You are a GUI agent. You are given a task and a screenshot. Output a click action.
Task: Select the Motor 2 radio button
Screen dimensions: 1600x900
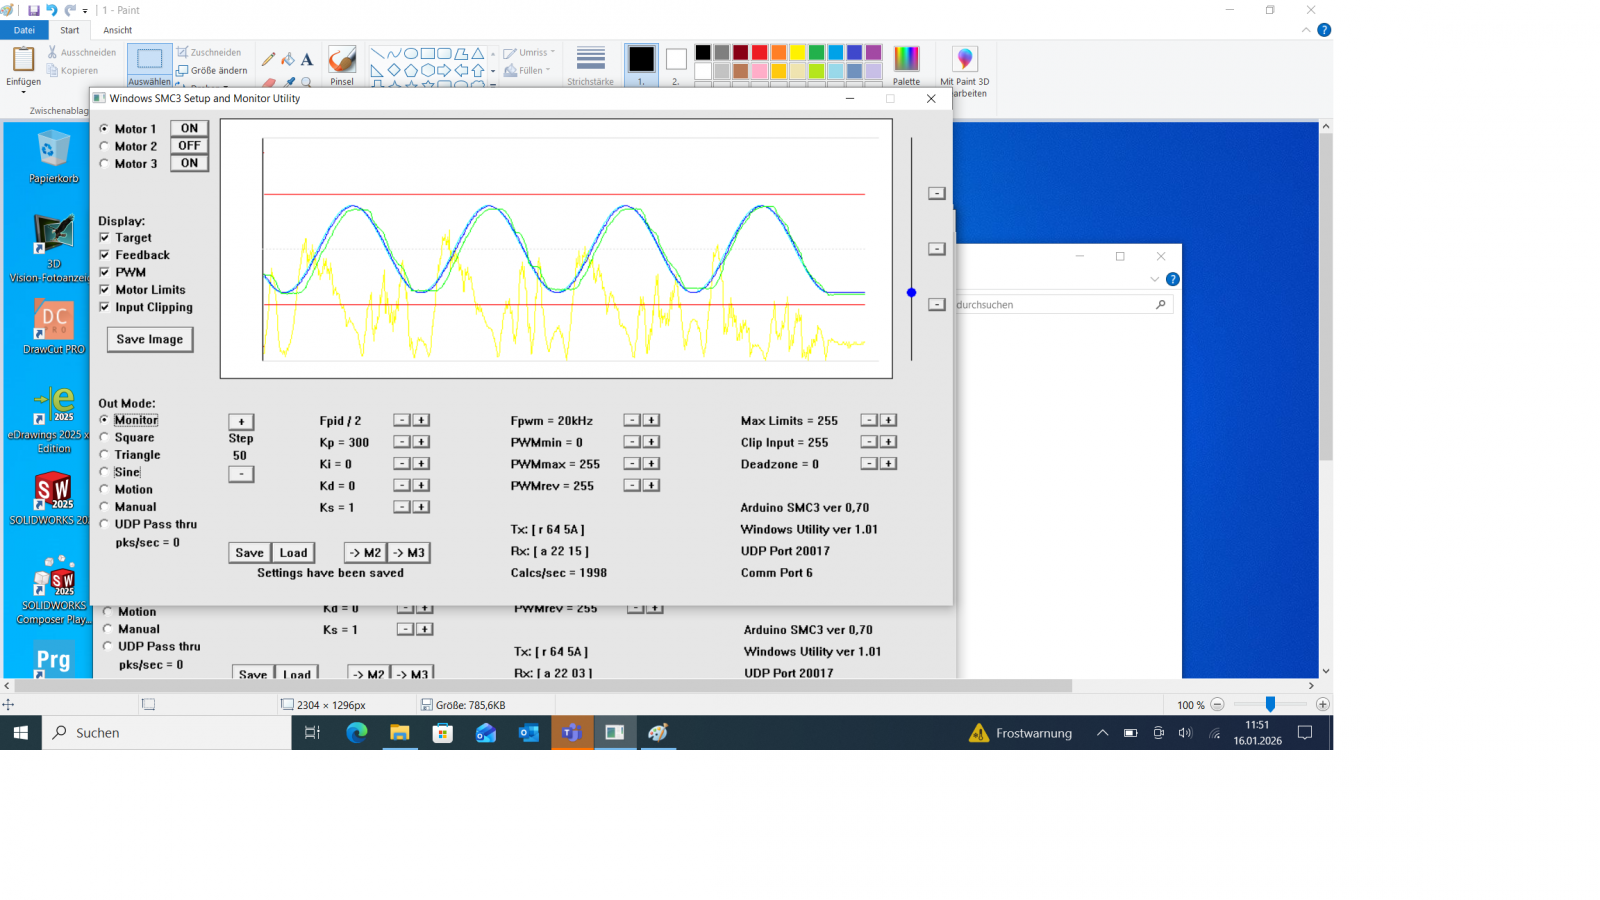pos(105,146)
